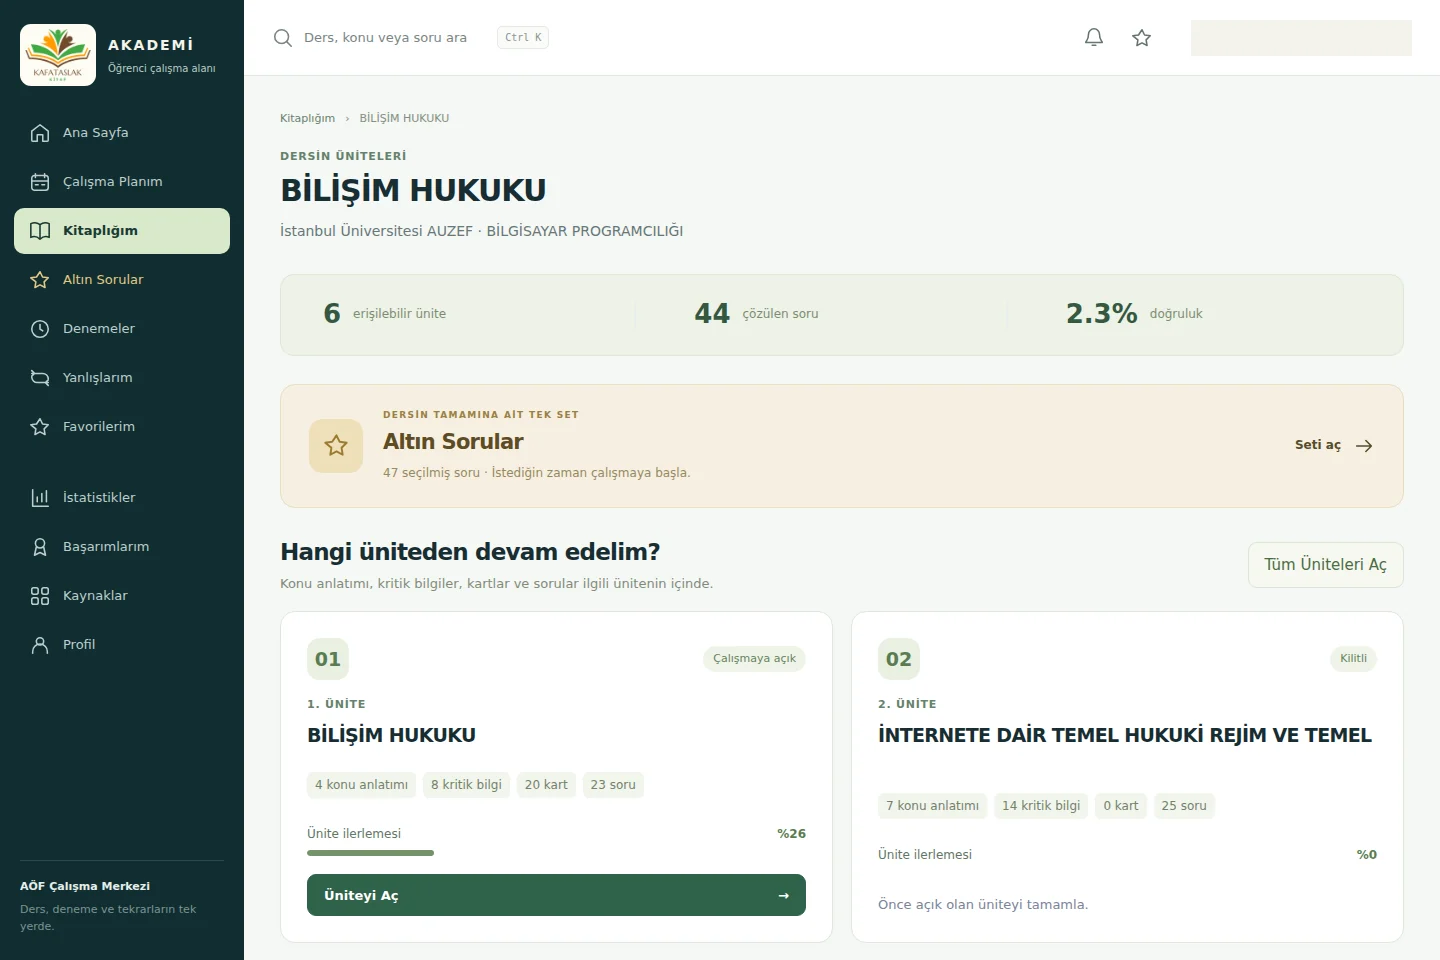Click the Yanlışlarım icon in the sidebar
Screen dimensions: 1440x960
pos(40,378)
